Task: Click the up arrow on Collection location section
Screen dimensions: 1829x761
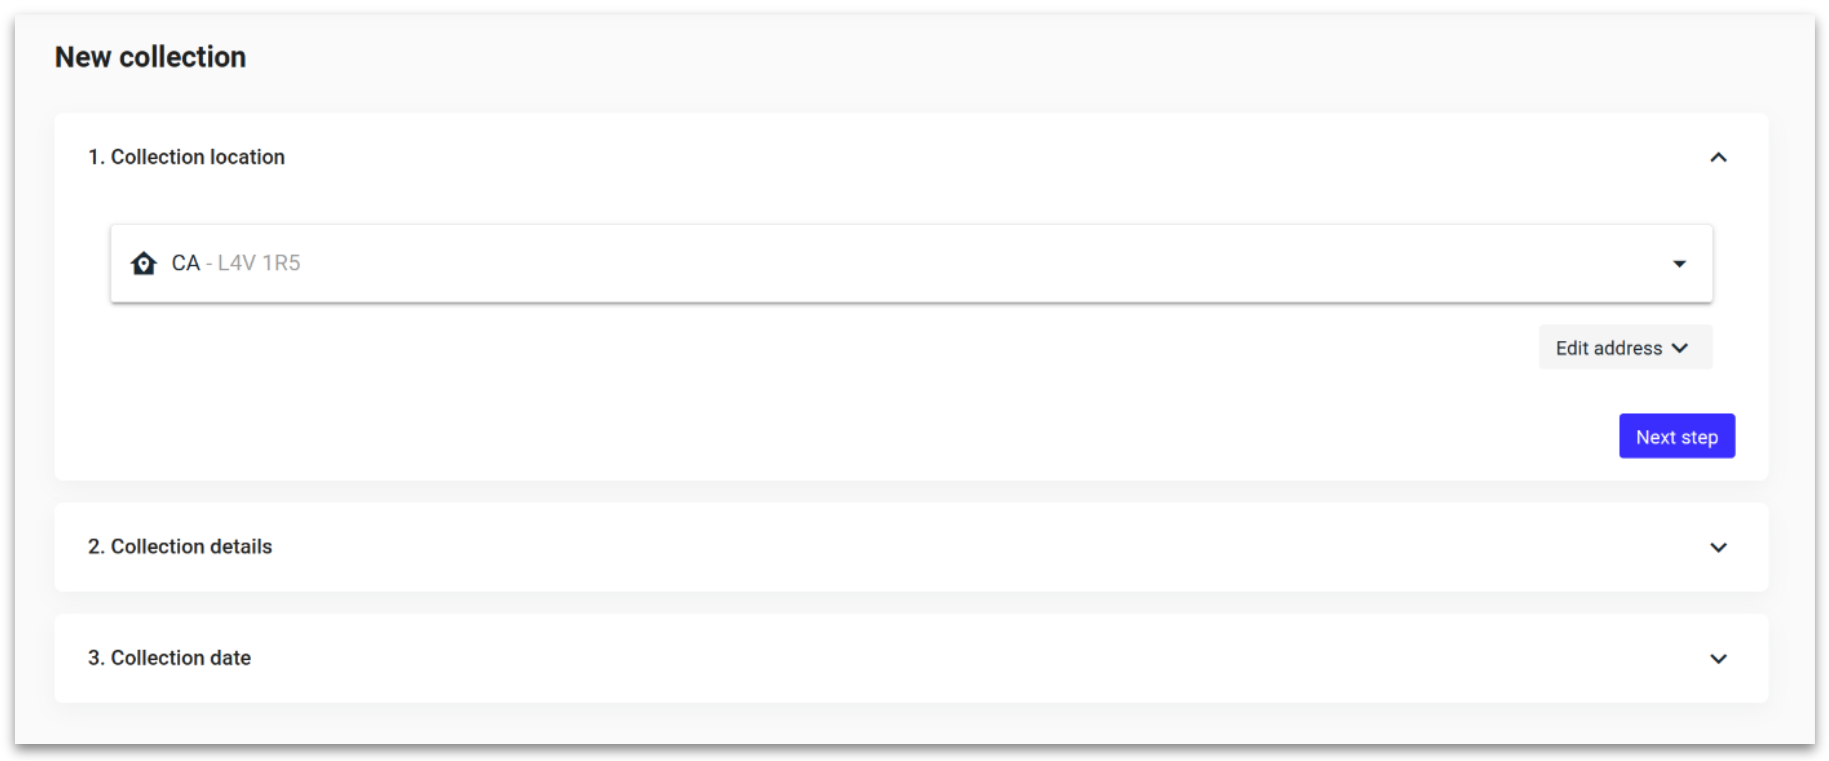Action: (1718, 157)
